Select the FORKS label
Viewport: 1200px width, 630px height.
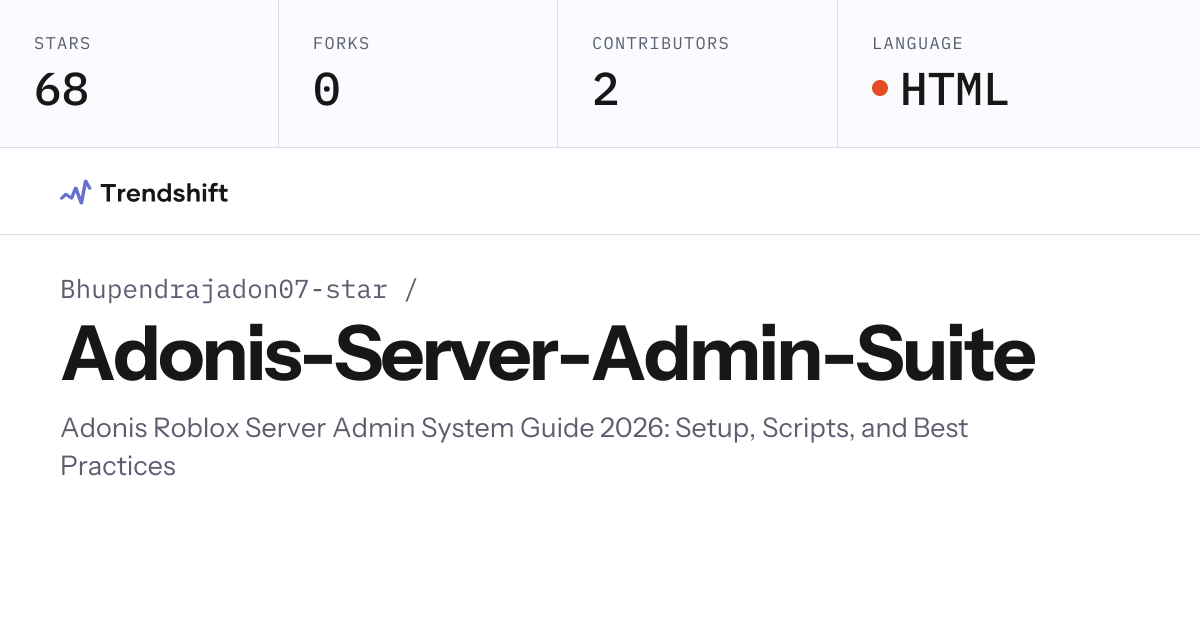(341, 44)
